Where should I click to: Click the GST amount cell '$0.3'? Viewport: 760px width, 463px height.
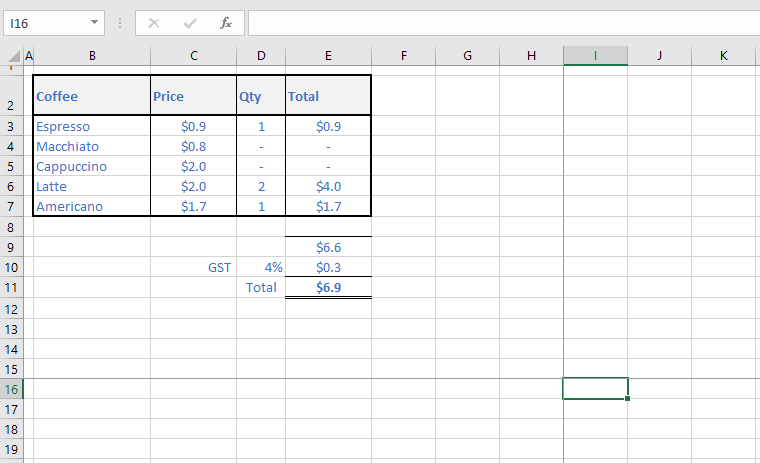point(328,267)
